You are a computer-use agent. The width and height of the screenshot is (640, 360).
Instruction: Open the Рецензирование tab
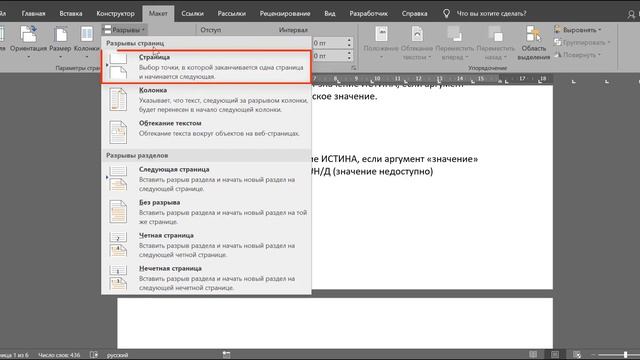pyautogui.click(x=285, y=13)
